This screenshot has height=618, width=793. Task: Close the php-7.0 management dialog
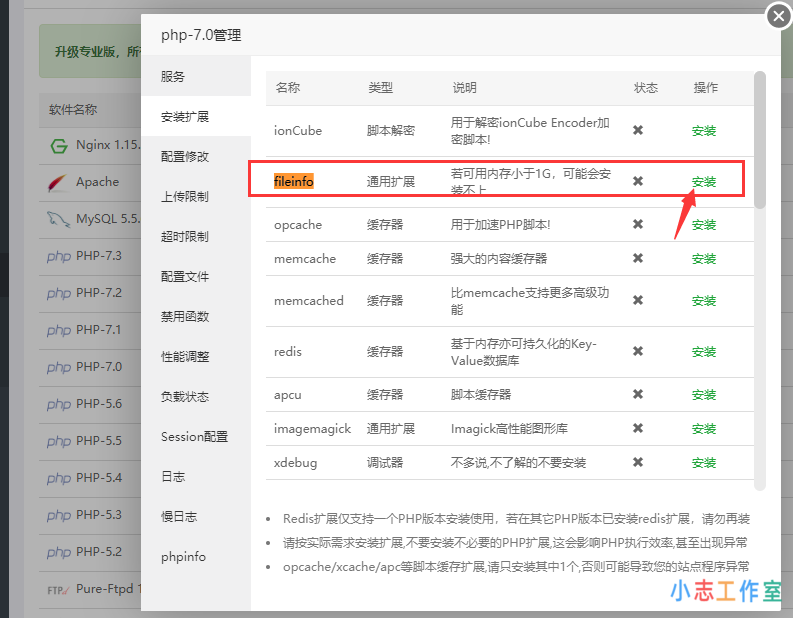779,17
